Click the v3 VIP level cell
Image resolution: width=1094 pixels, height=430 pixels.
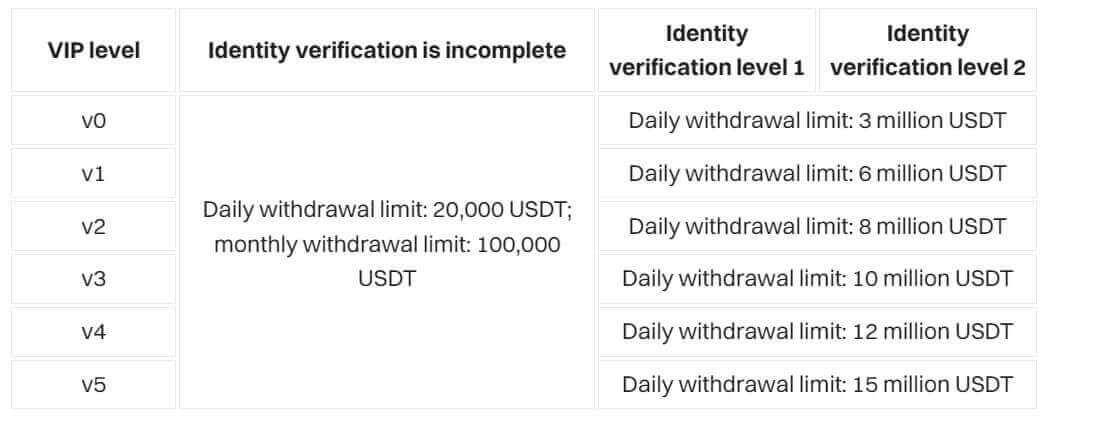pos(93,279)
